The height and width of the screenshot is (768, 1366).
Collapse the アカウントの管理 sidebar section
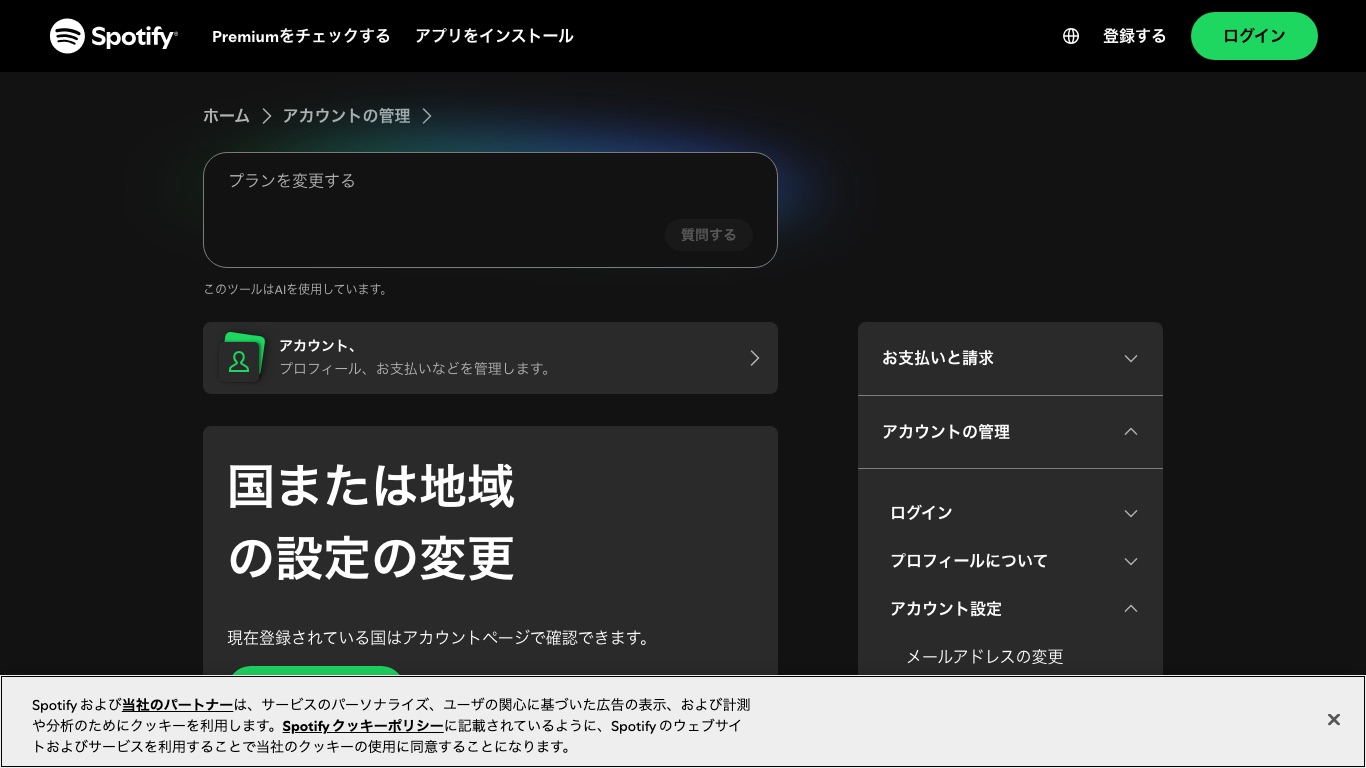(1010, 432)
